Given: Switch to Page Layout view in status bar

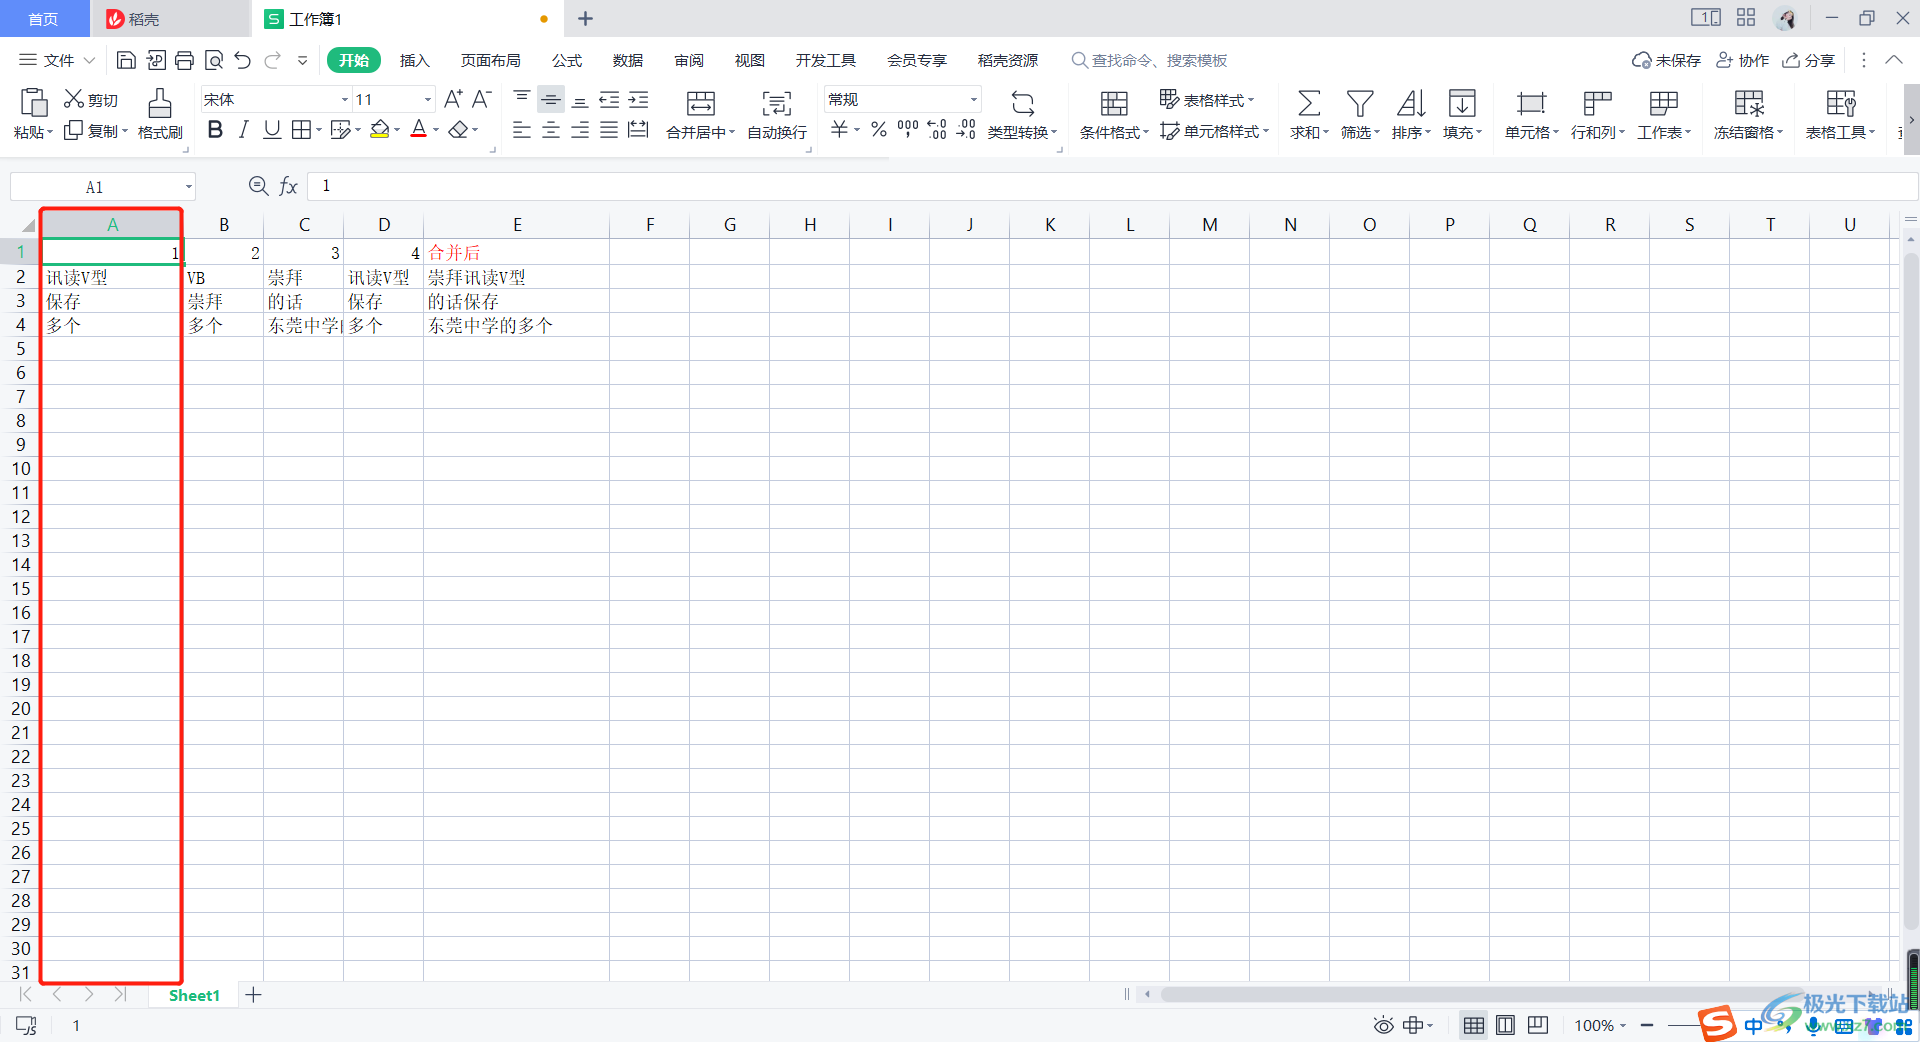Looking at the screenshot, I should 1505,1025.
